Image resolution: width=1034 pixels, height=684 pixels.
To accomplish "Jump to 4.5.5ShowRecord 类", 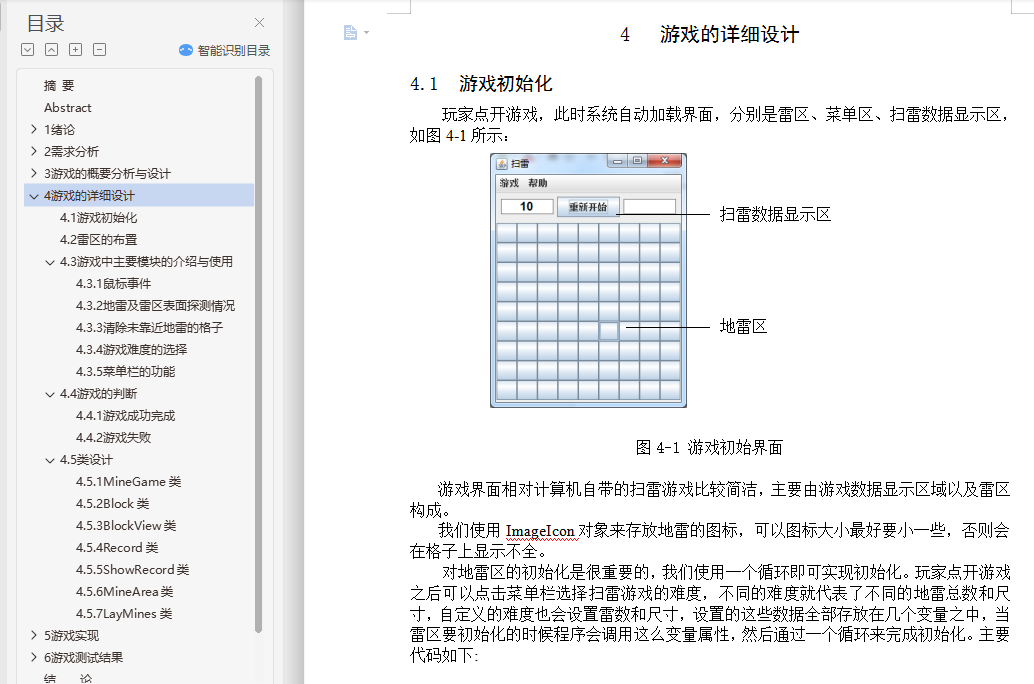I will 132,569.
